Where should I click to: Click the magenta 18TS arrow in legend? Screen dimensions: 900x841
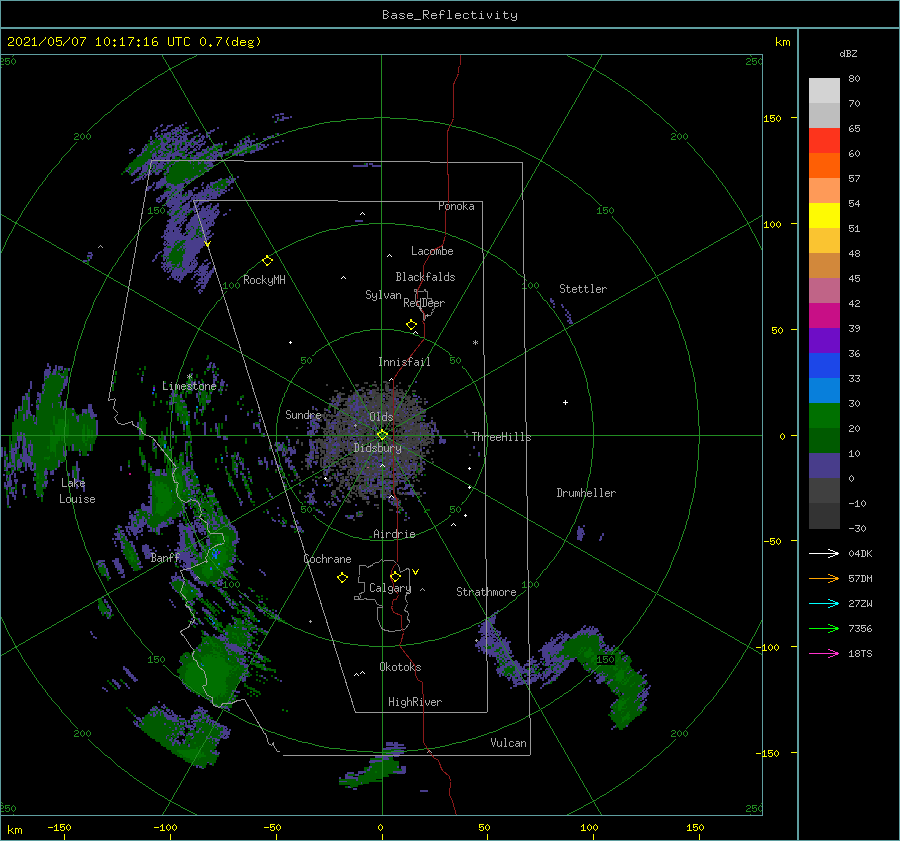824,653
